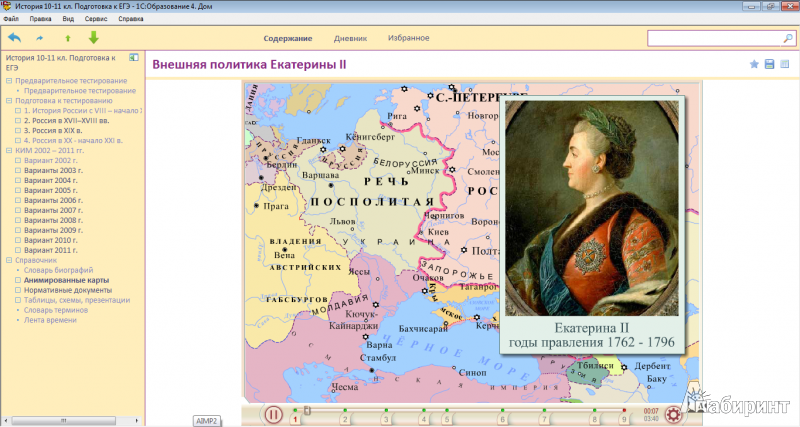Image resolution: width=800 pixels, height=427 pixels.
Task: Click the playback progress slider handle
Action: click(x=307, y=410)
